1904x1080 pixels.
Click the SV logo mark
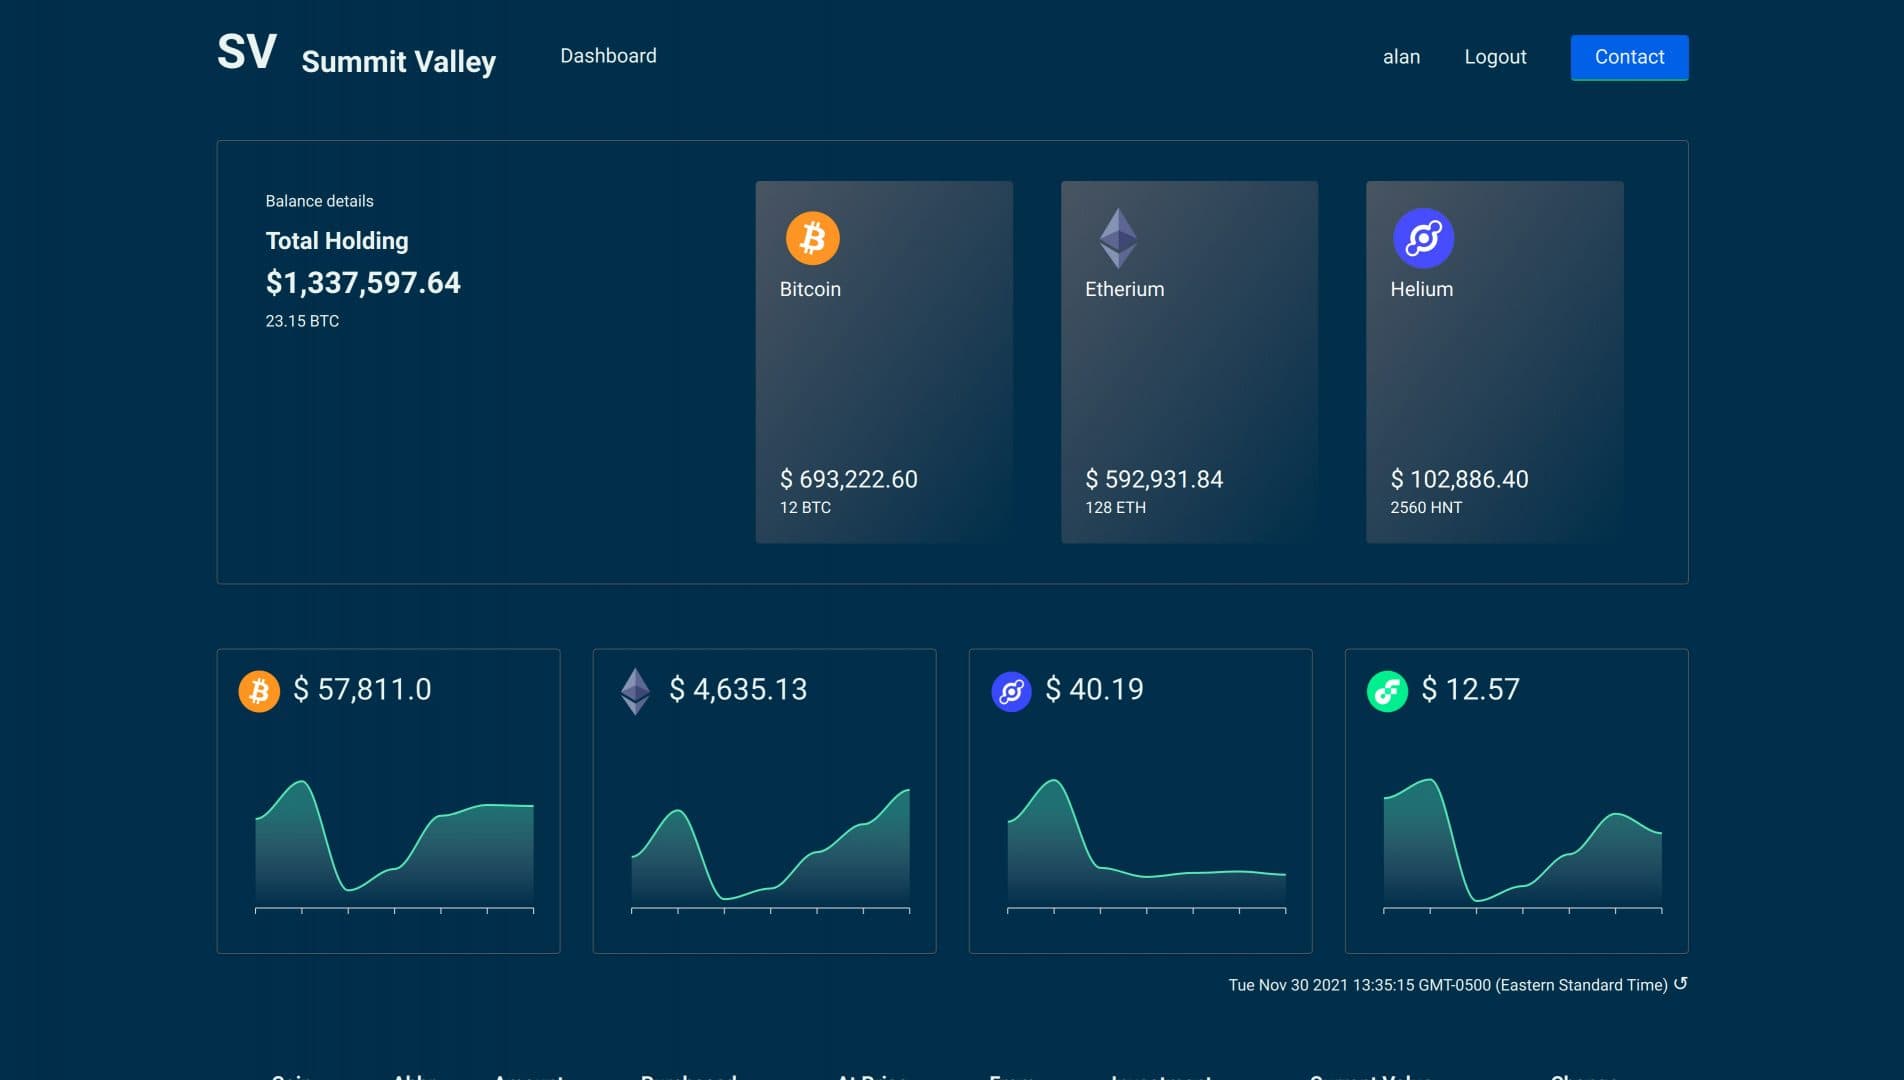(247, 52)
